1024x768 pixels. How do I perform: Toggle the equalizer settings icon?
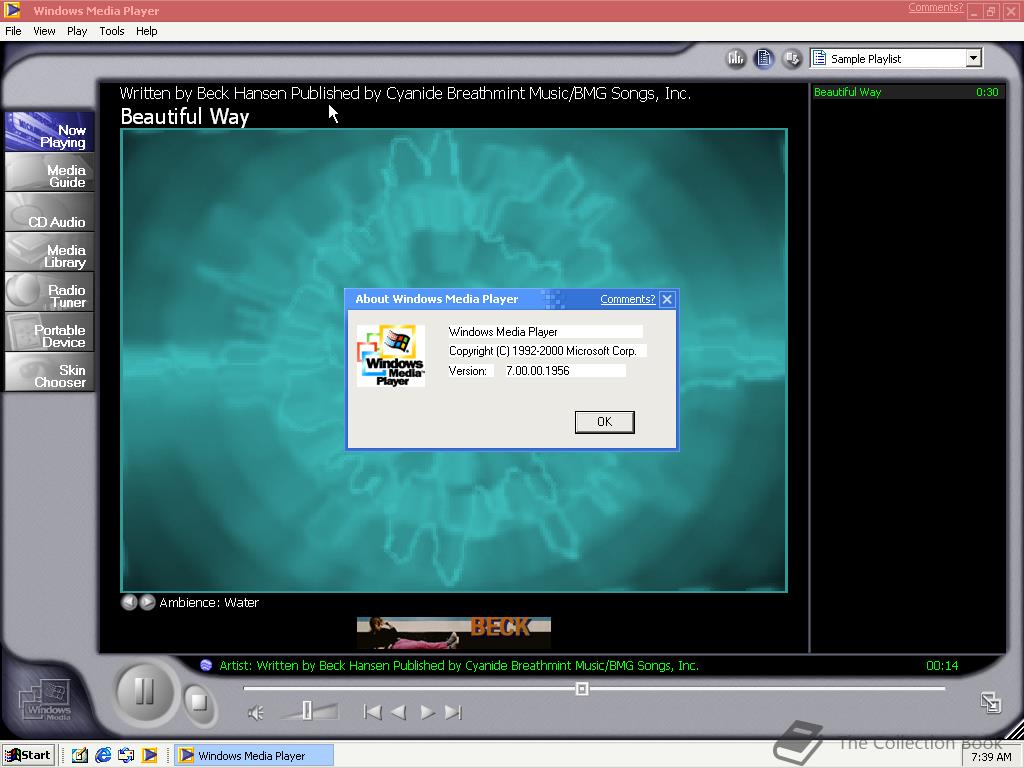pyautogui.click(x=735, y=58)
